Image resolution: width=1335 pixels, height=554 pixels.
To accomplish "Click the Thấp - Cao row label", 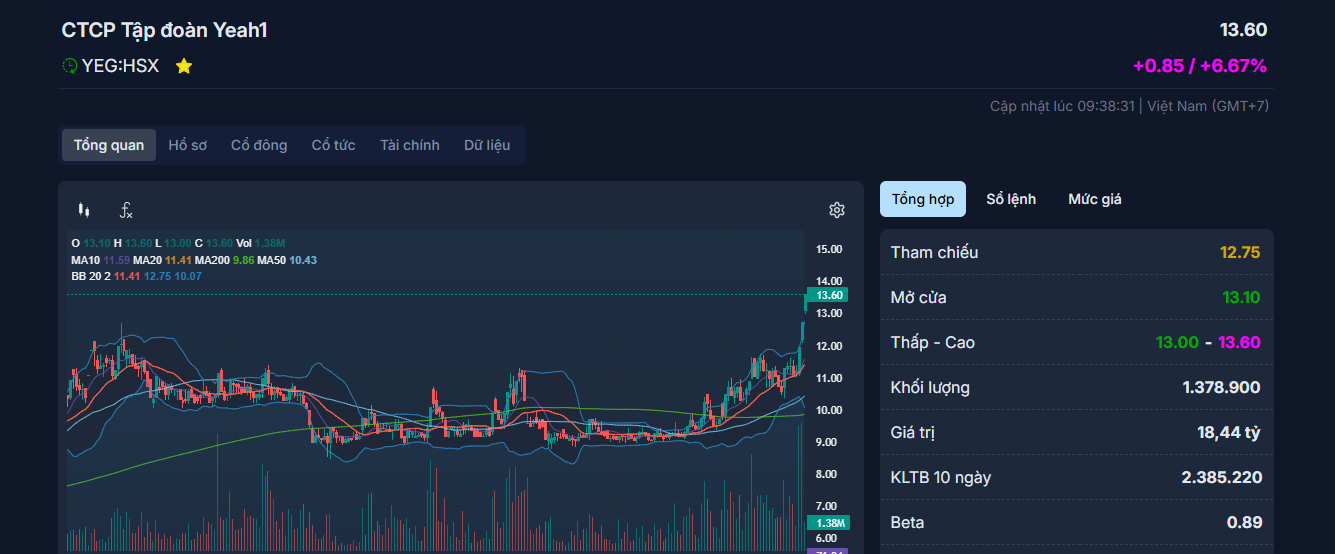I will 933,342.
